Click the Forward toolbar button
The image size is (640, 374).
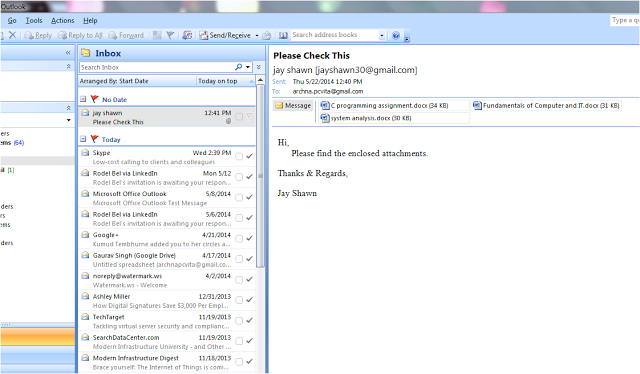click(x=126, y=36)
